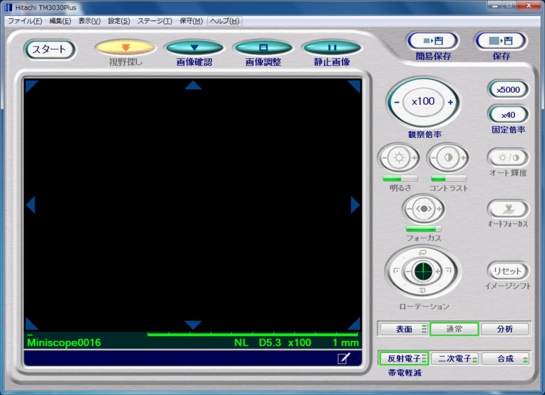Open the ファイル(F) menu
The height and width of the screenshot is (395, 545).
tap(25, 21)
